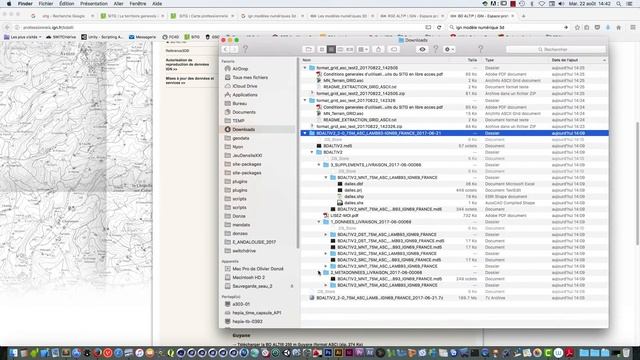The width and height of the screenshot is (640, 360).
Task: Expand BDALTIV2_DST_75M_ASC_LAMB93_IGN69_FRANCE folder
Action: (326, 235)
